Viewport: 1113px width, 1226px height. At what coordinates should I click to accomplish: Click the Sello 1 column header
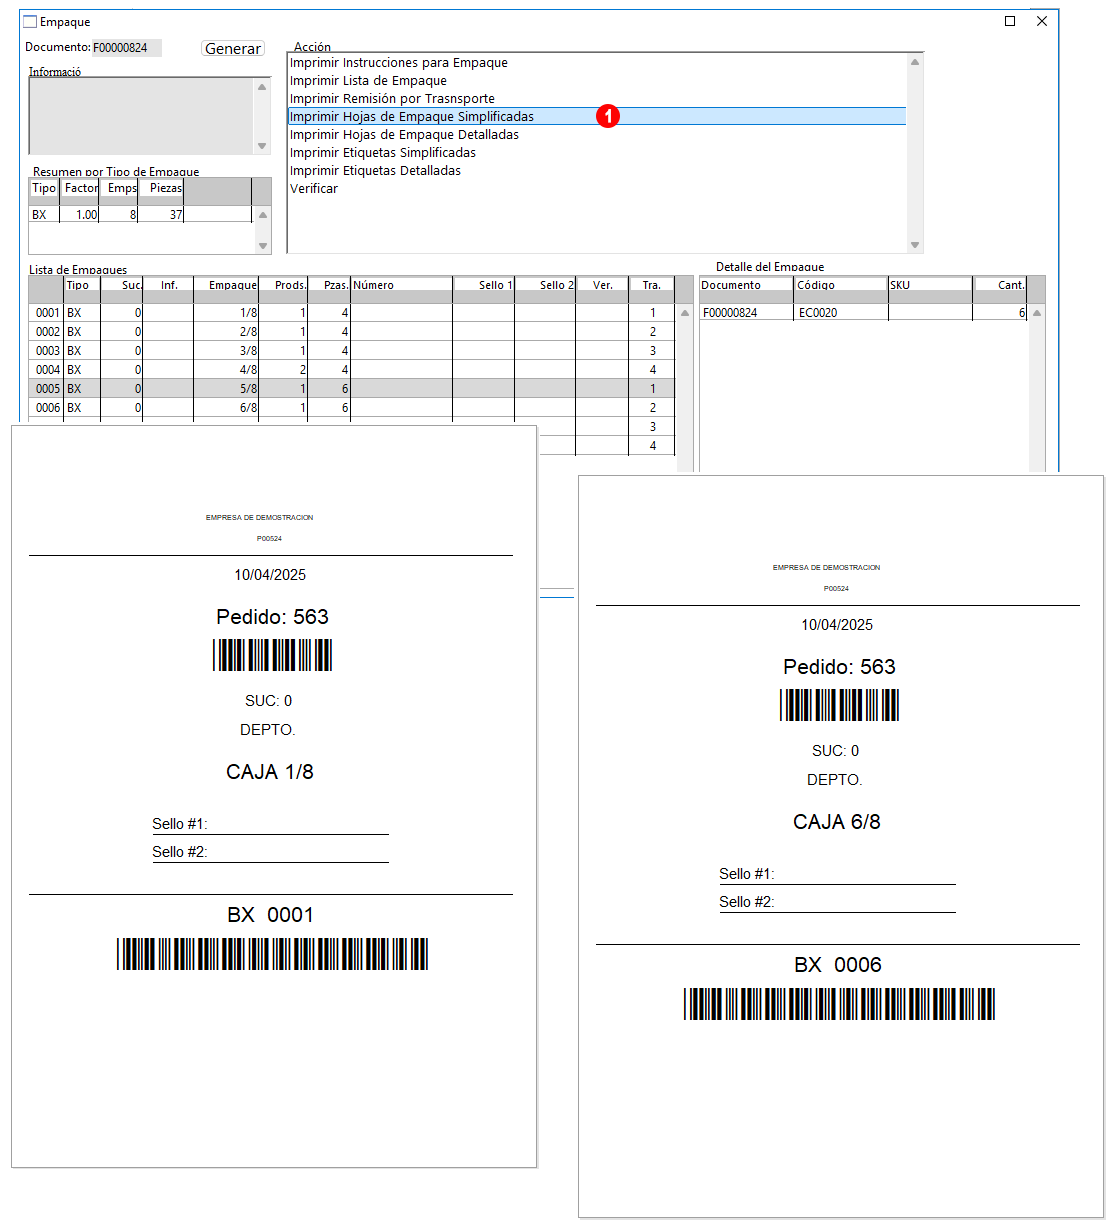click(484, 285)
